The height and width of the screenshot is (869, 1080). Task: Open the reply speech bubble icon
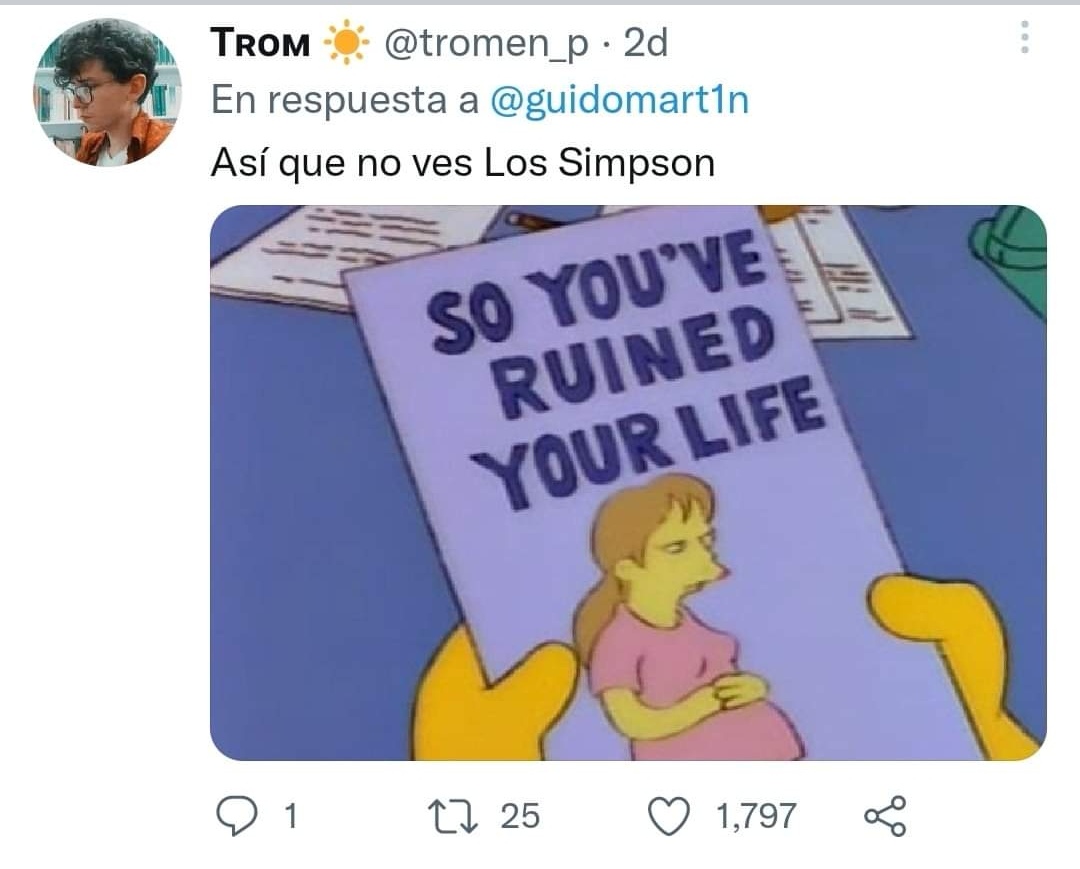[237, 816]
